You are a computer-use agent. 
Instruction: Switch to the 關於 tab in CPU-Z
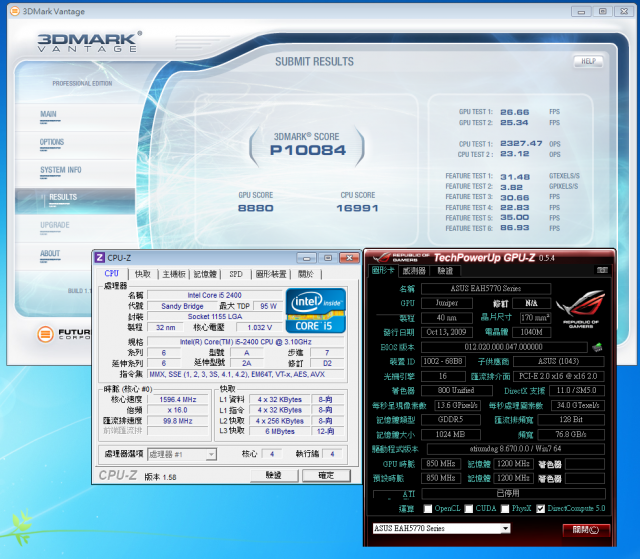[306, 274]
